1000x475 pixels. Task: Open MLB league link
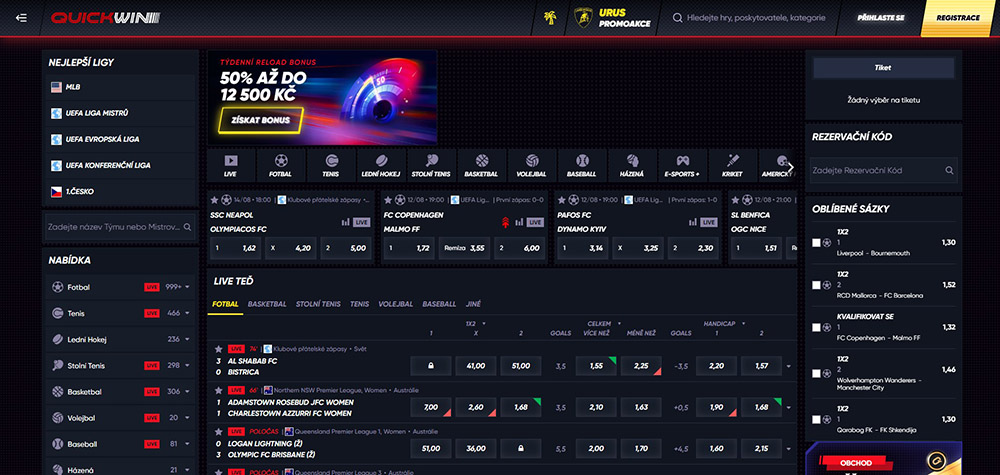pos(120,87)
